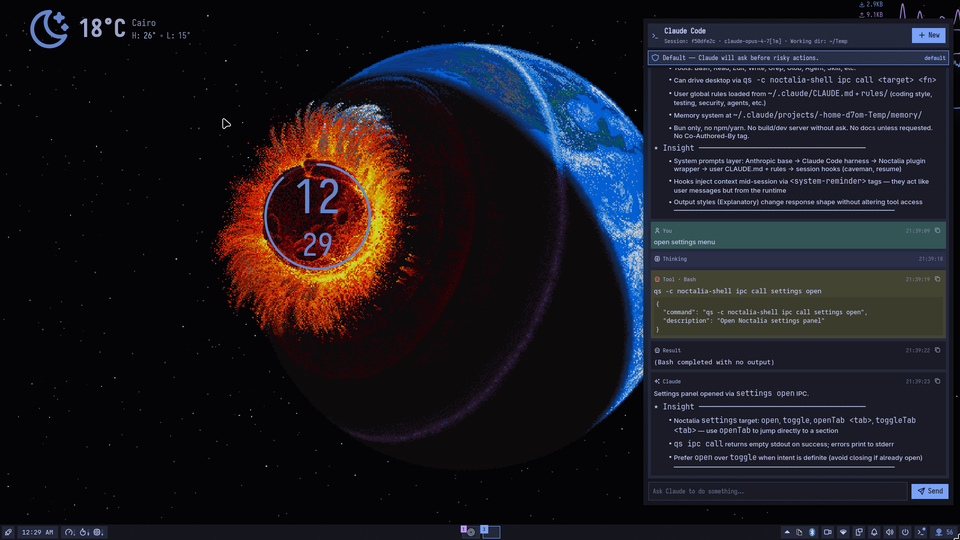Click the temperature monitor icon in taskbar
This screenshot has height=540, width=960.
[84, 532]
